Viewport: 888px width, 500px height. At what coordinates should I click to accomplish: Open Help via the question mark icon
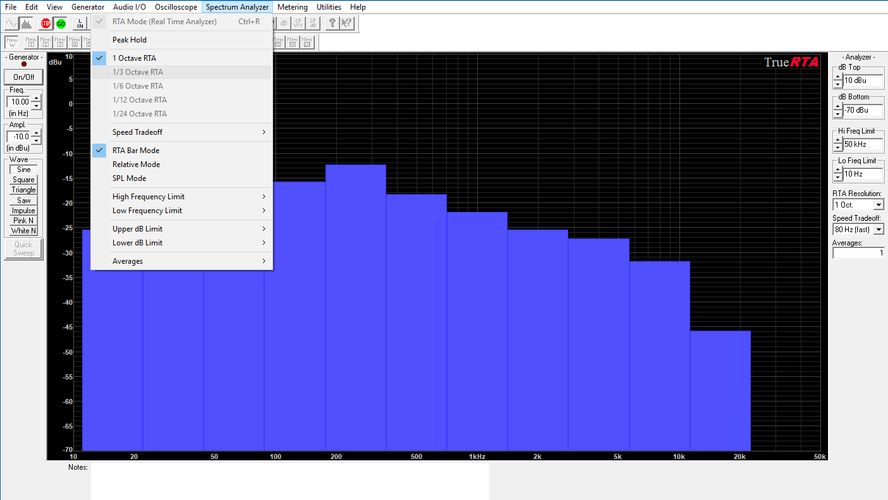coord(330,23)
